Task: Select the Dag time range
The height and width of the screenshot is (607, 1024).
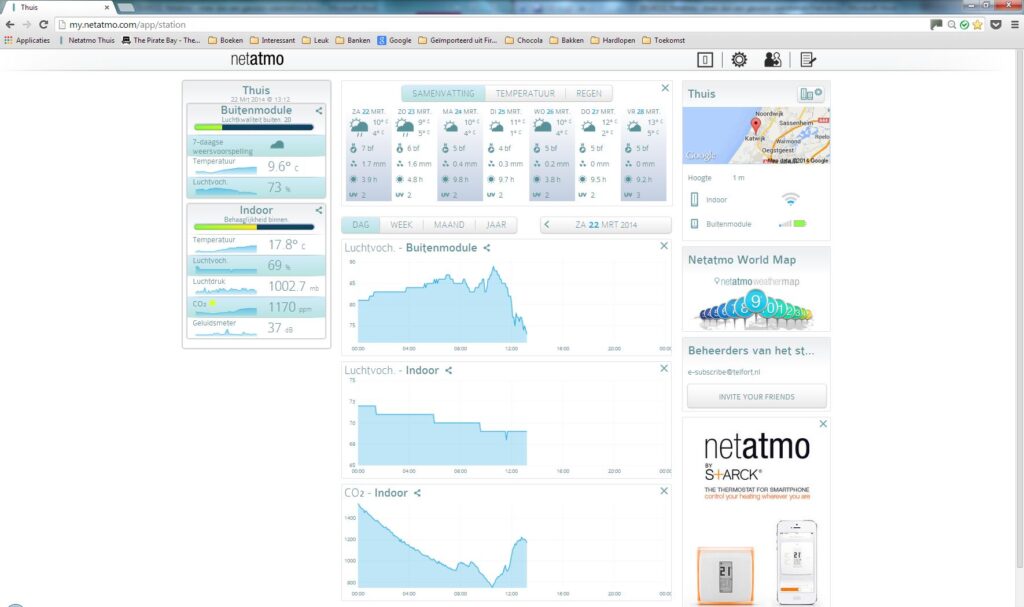Action: (360, 225)
